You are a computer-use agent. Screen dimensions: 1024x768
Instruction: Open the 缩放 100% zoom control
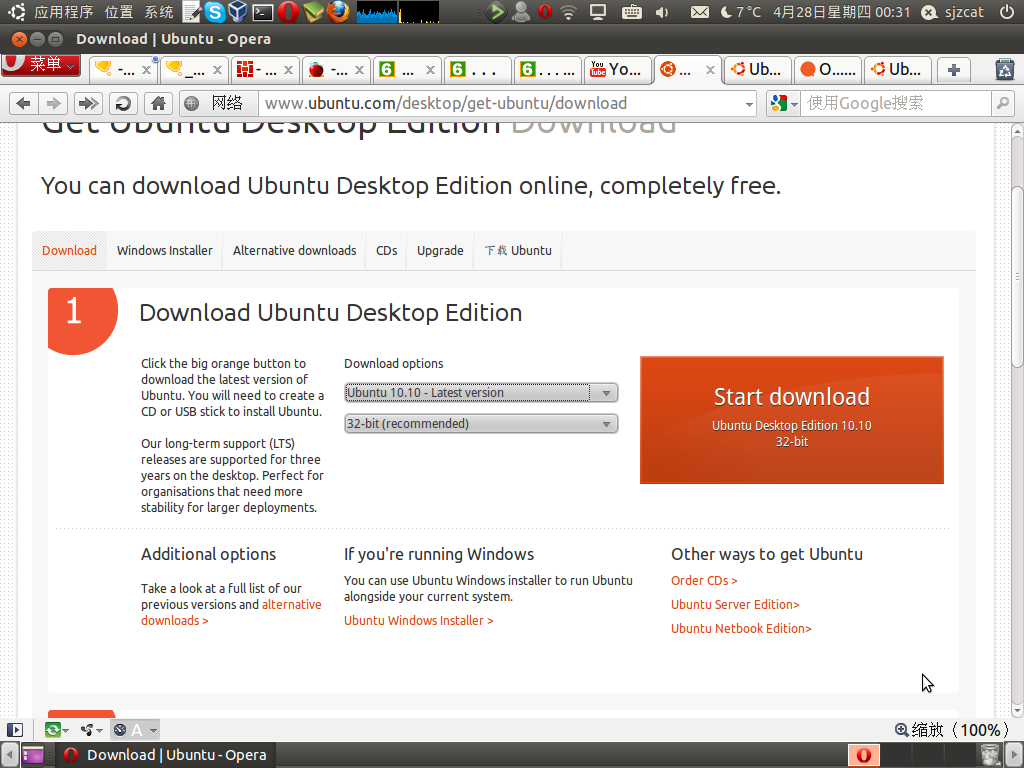[951, 730]
